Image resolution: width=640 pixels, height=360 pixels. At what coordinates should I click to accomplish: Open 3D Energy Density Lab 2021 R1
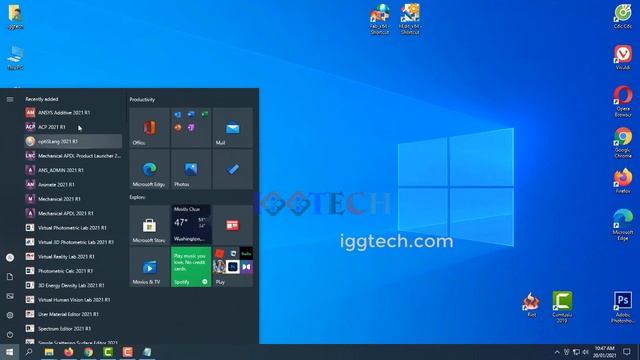pyautogui.click(x=73, y=285)
